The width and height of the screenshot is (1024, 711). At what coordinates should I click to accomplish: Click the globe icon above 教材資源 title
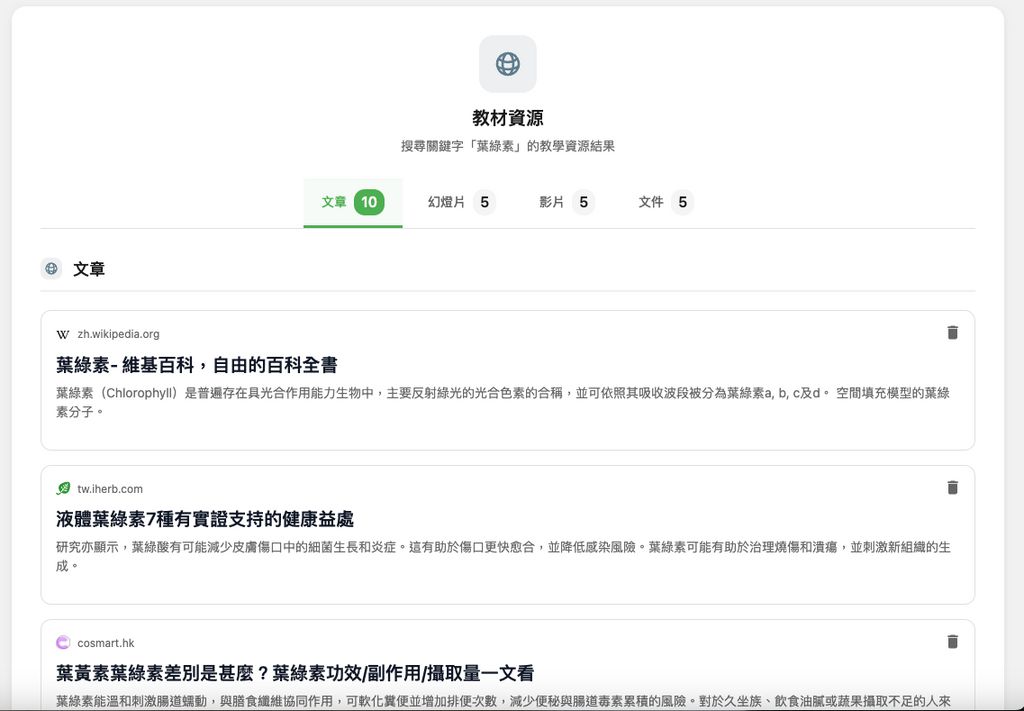(x=508, y=63)
